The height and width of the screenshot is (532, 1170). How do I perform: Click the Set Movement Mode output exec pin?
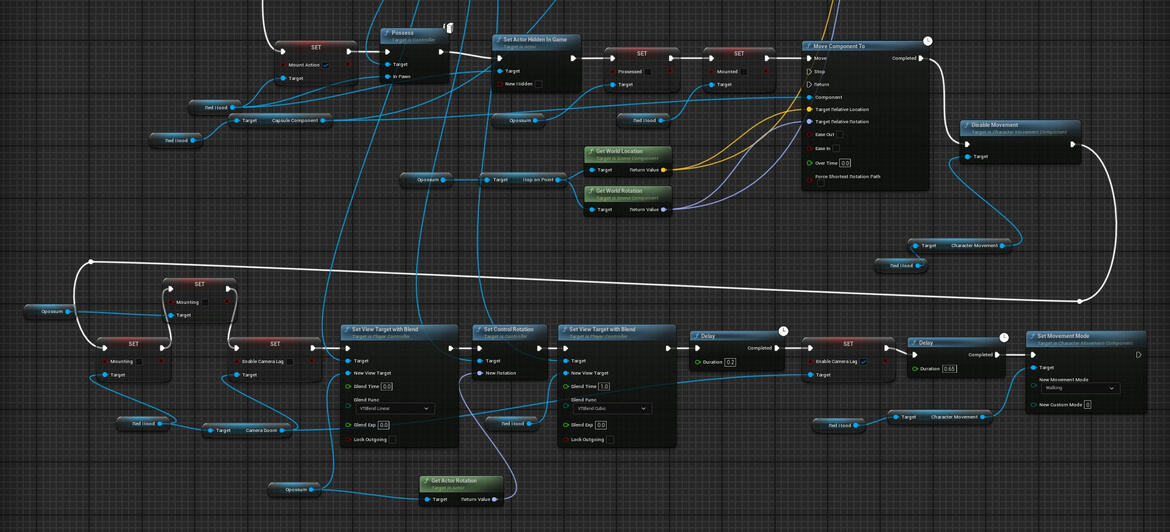click(1138, 354)
